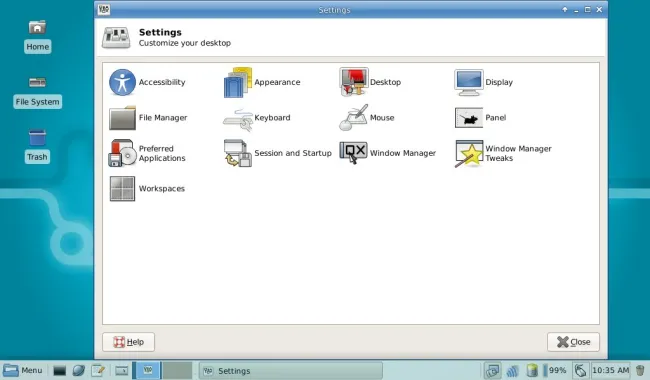Image resolution: width=650 pixels, height=380 pixels.
Task: Click the 10:35 AM clock
Action: (611, 370)
